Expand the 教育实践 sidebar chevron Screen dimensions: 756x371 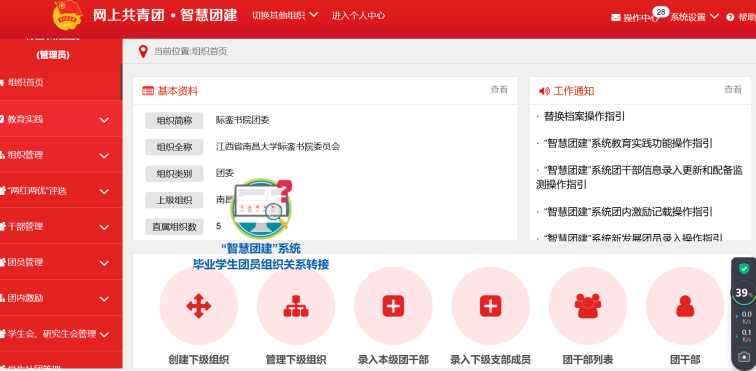click(x=105, y=120)
